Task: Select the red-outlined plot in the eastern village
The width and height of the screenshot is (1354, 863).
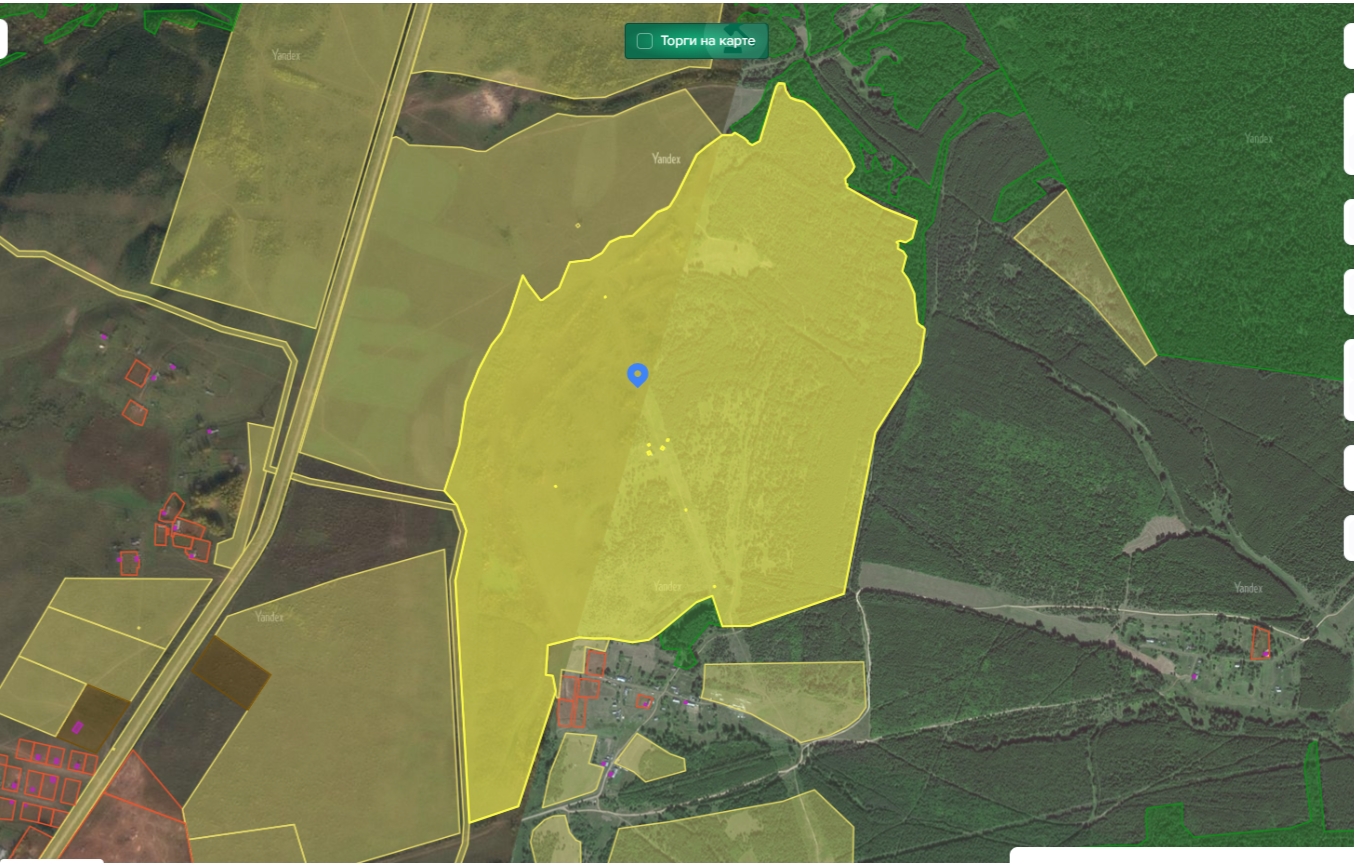Action: [1261, 642]
